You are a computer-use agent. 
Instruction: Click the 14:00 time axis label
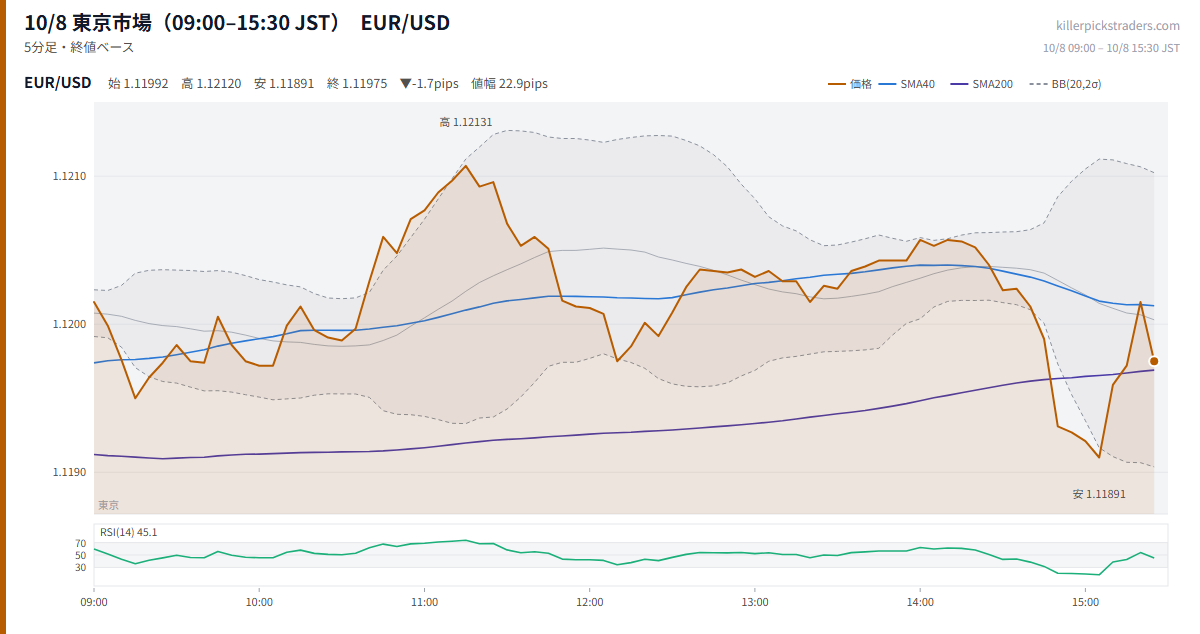920,602
